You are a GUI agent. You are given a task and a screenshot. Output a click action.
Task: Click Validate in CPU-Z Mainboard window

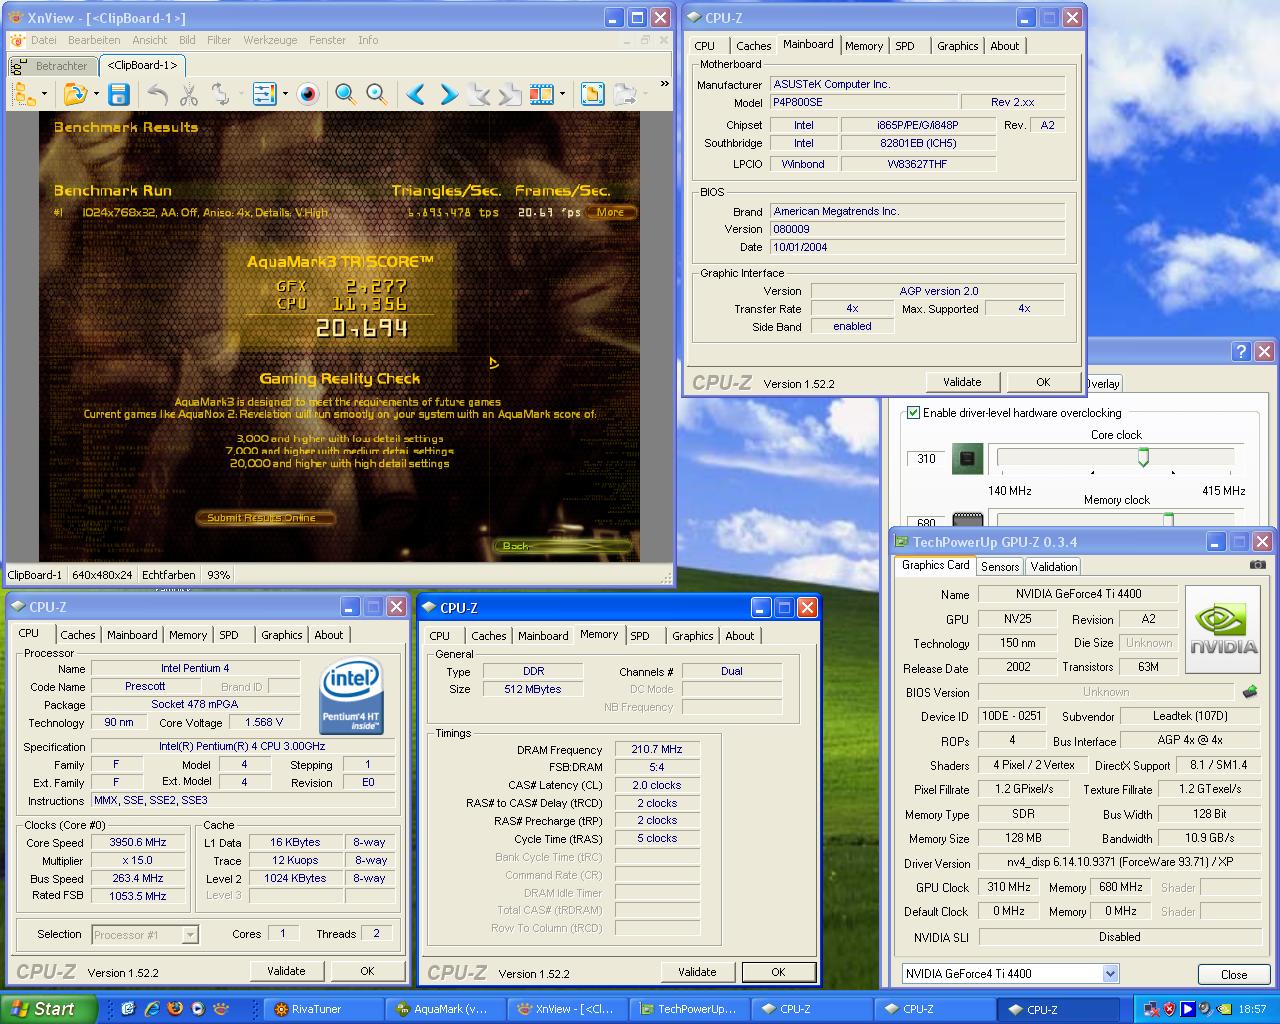point(962,382)
